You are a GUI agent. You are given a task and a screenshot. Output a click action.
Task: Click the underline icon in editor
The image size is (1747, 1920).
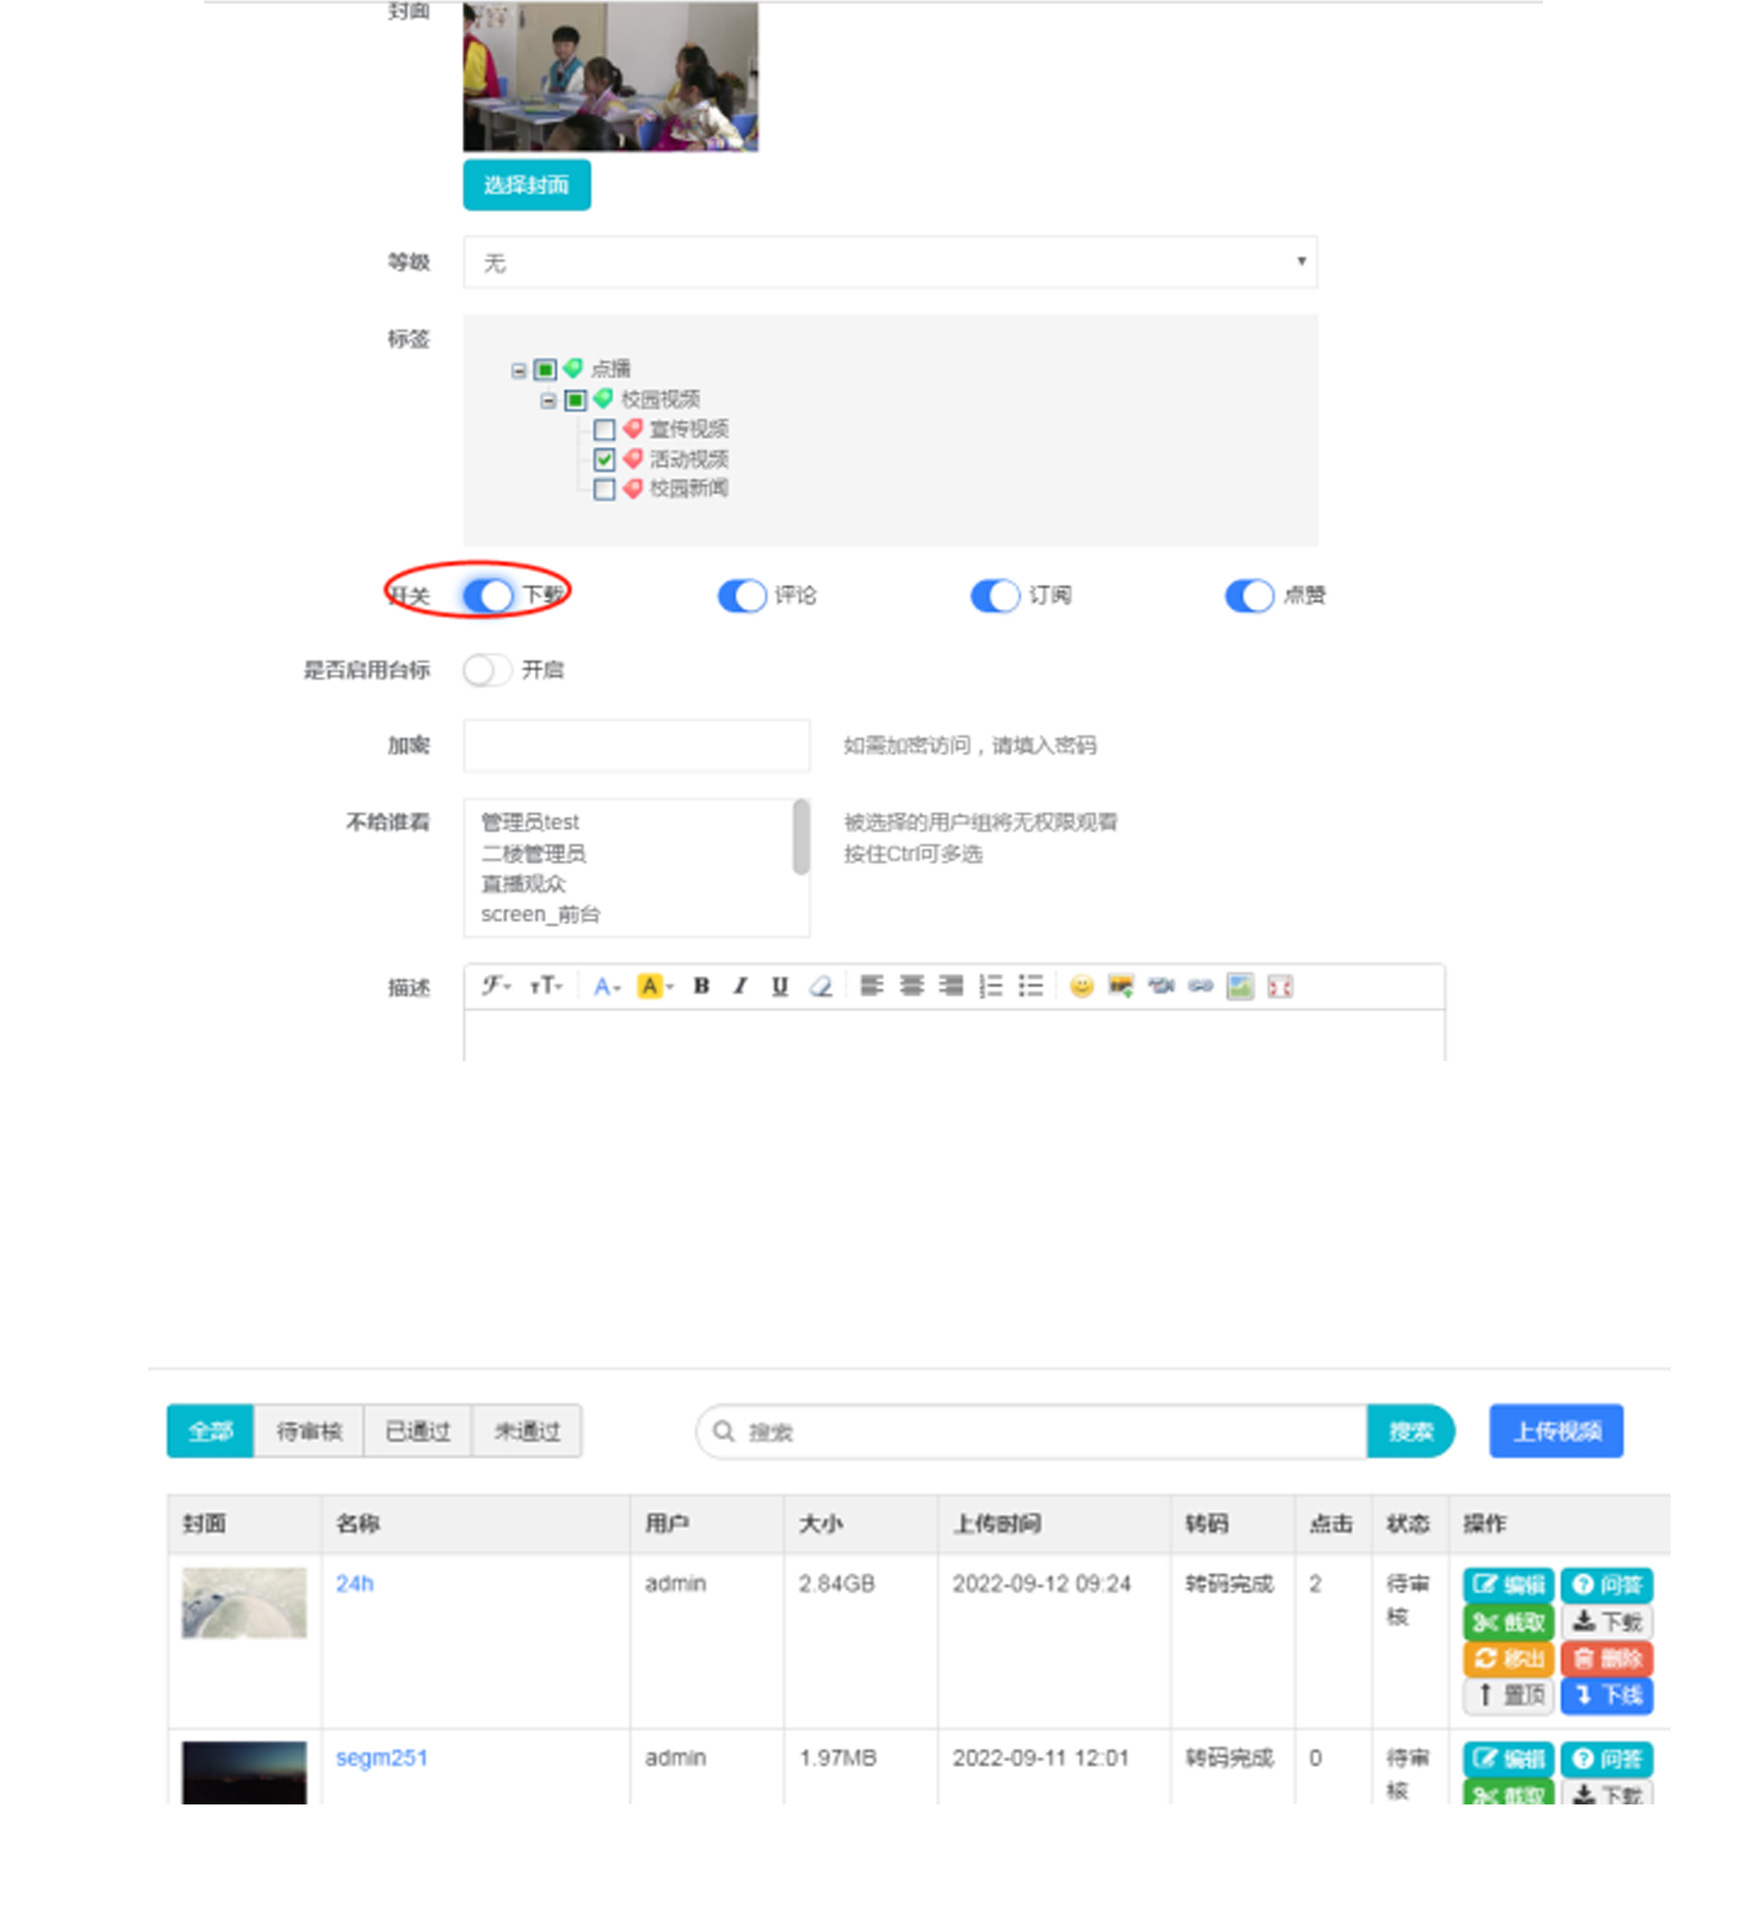point(780,986)
